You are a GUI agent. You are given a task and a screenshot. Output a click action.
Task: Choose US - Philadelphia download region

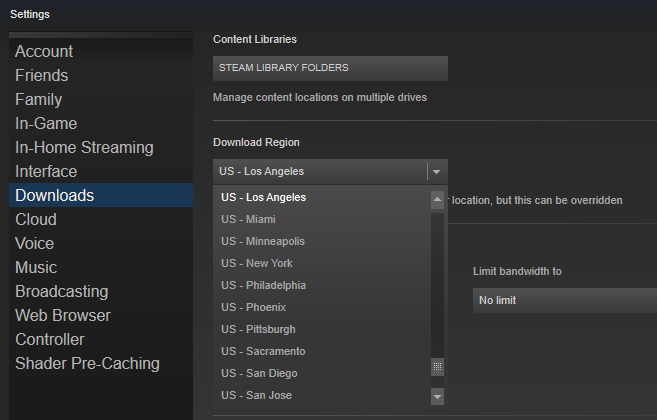click(x=322, y=285)
